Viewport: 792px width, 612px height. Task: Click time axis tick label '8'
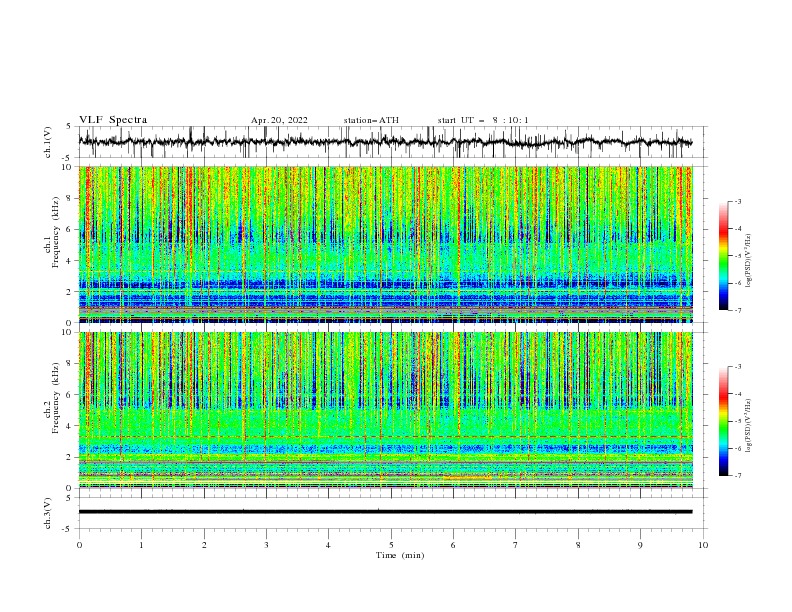pyautogui.click(x=578, y=545)
